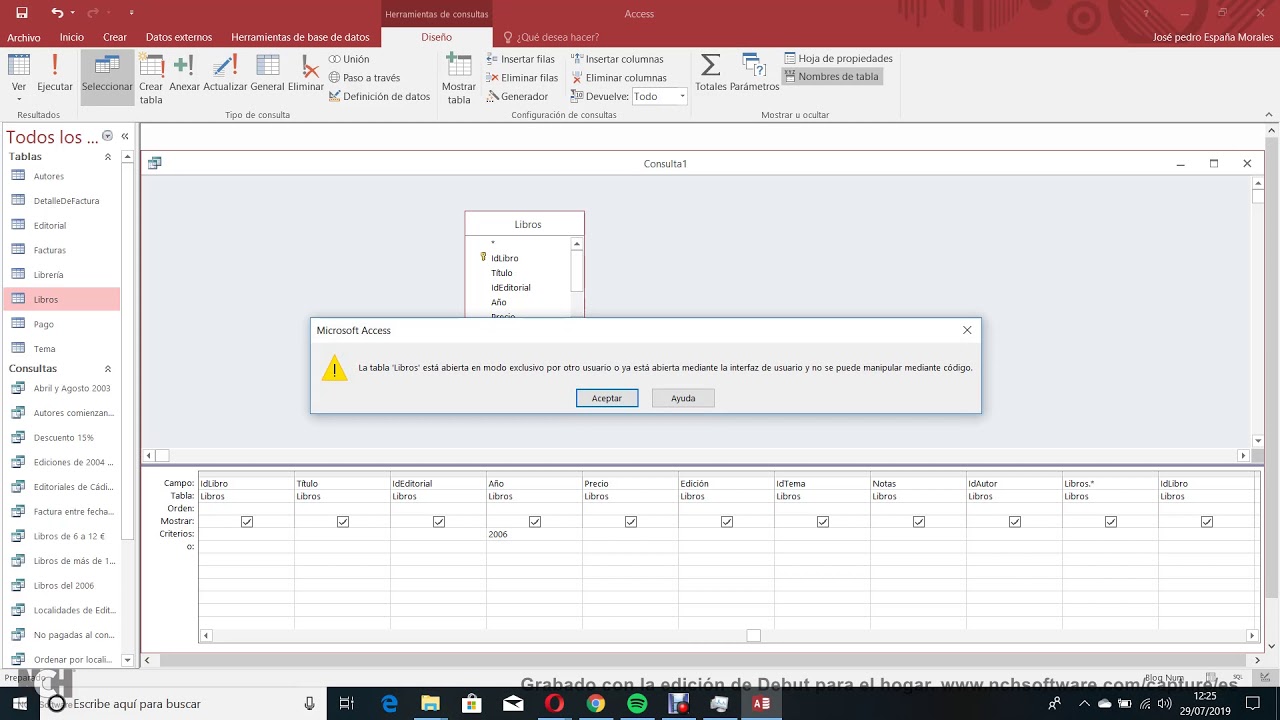Uncheck Mostrar for Notas column
The width and height of the screenshot is (1280, 720).
coord(919,522)
